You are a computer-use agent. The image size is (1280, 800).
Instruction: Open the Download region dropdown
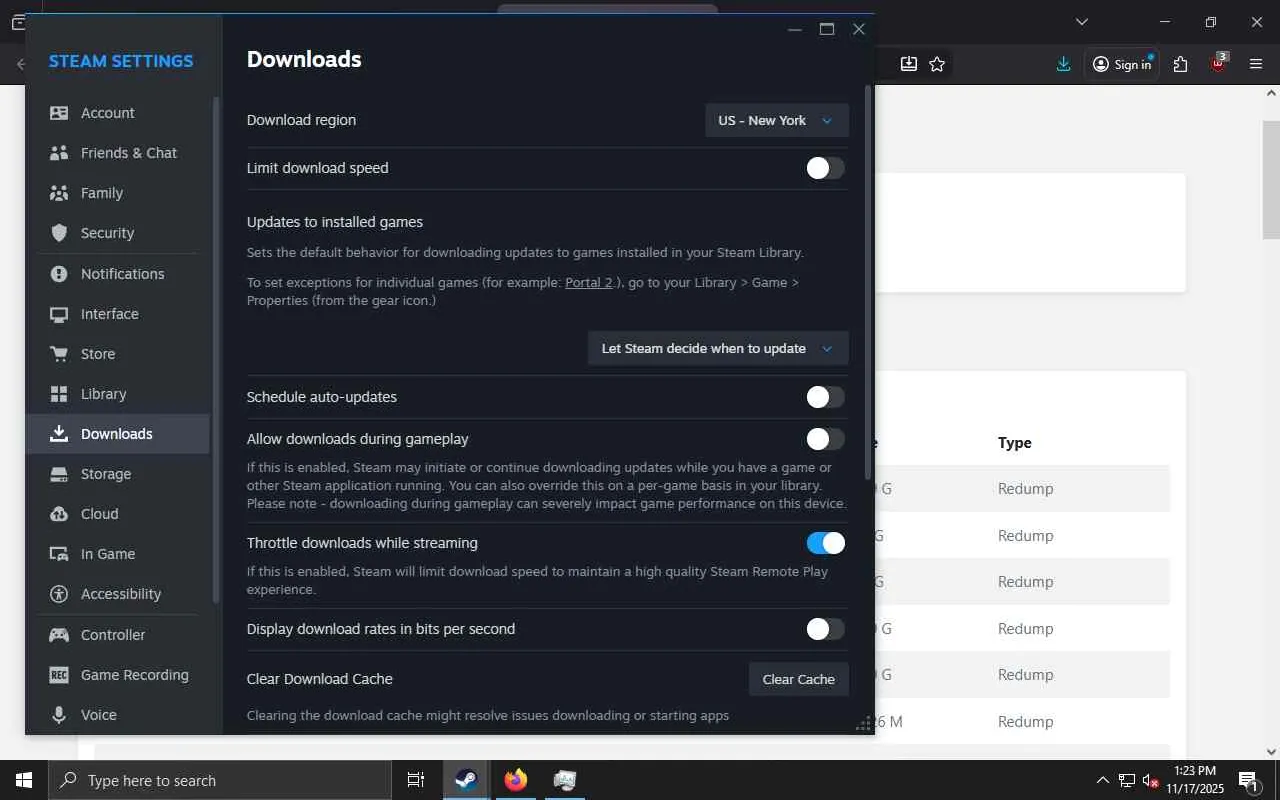(x=777, y=120)
